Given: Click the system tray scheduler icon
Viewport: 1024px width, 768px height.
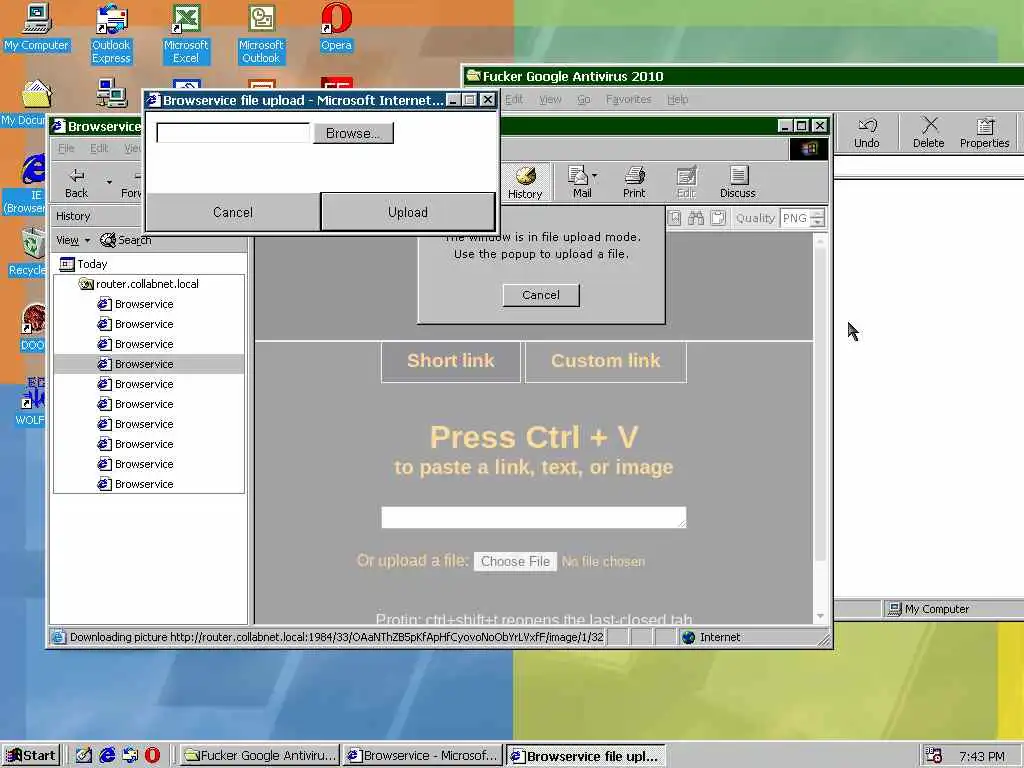Looking at the screenshot, I should point(934,756).
